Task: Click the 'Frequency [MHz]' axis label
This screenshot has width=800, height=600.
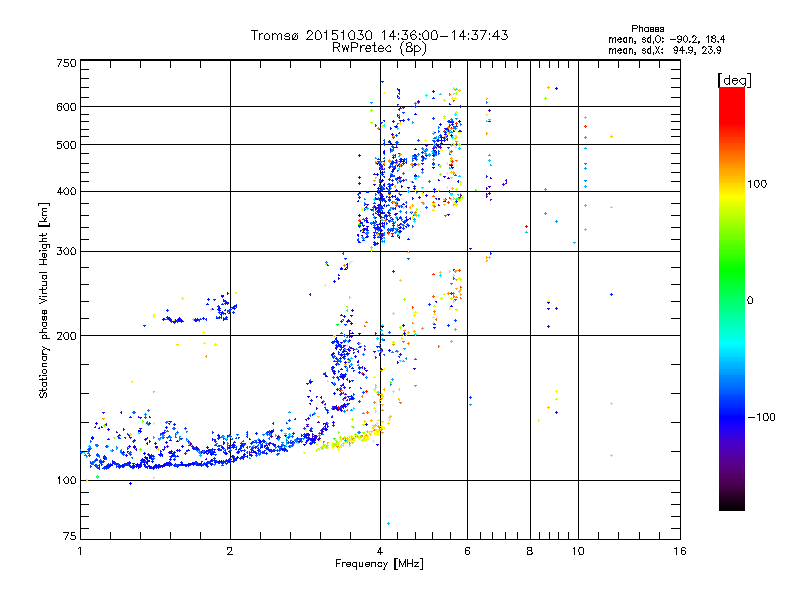Action: pos(379,564)
